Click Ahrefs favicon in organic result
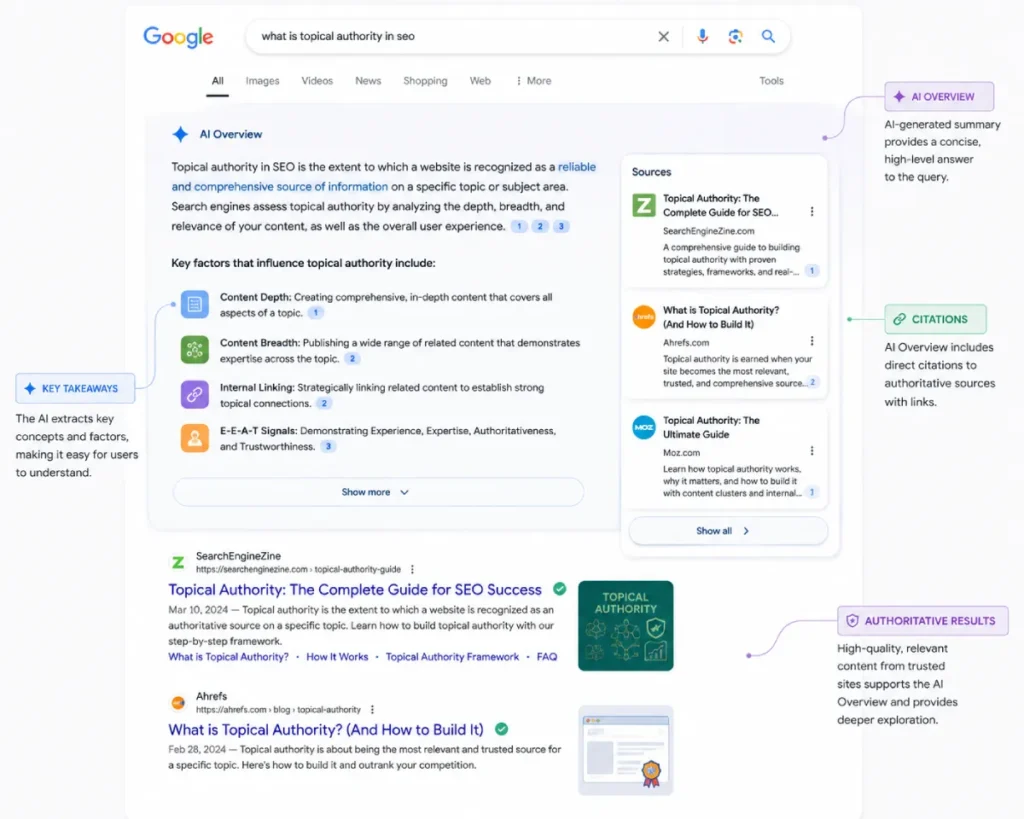Viewport: 1024px width, 819px height. pos(178,703)
